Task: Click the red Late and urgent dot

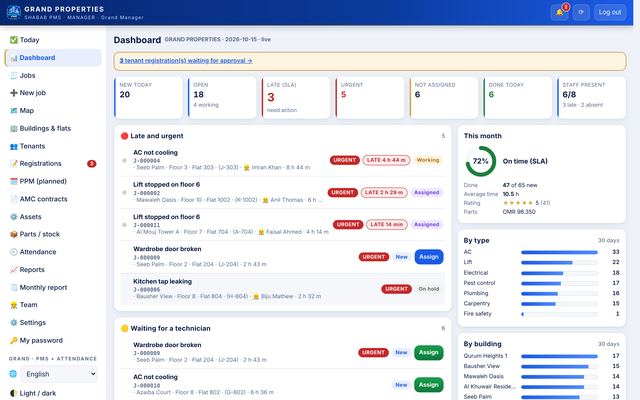Action: (x=124, y=136)
